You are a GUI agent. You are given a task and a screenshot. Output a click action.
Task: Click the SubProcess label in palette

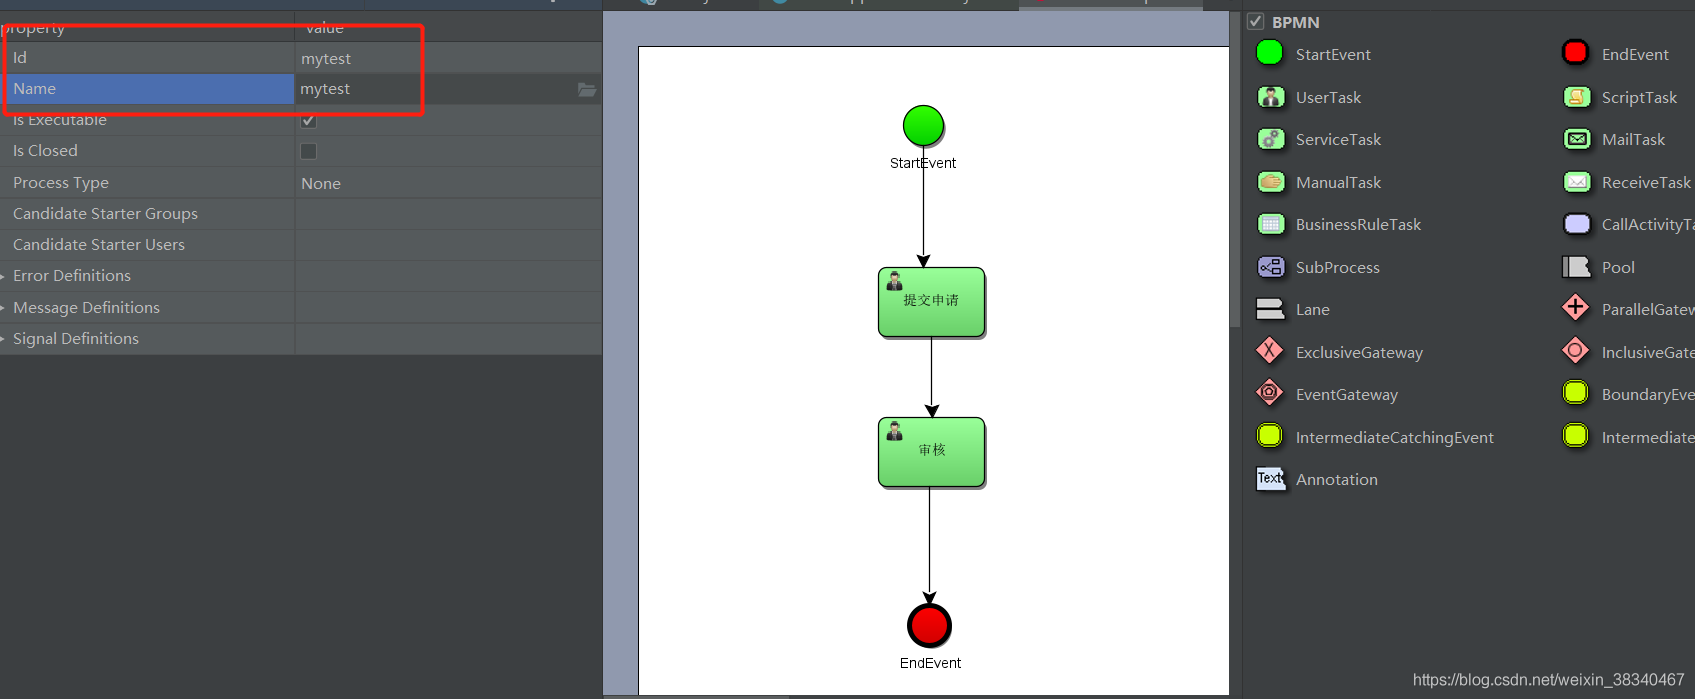[1337, 268]
